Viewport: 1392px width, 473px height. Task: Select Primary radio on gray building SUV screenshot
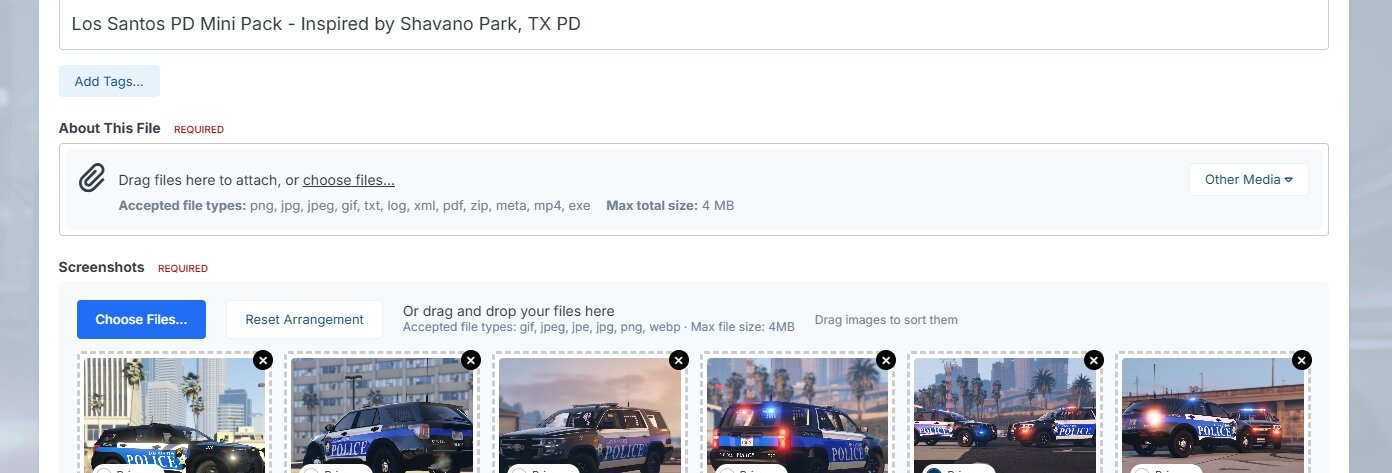(x=310, y=471)
